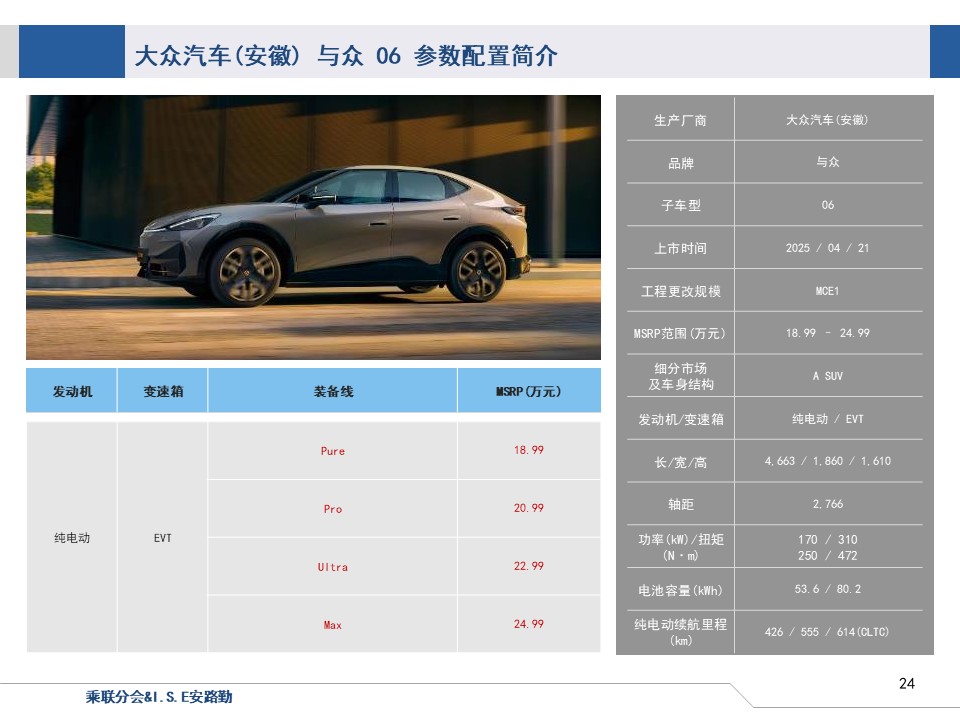960x720 pixels.
Task: Select the 纯电动 / EVT value
Action: 828,419
